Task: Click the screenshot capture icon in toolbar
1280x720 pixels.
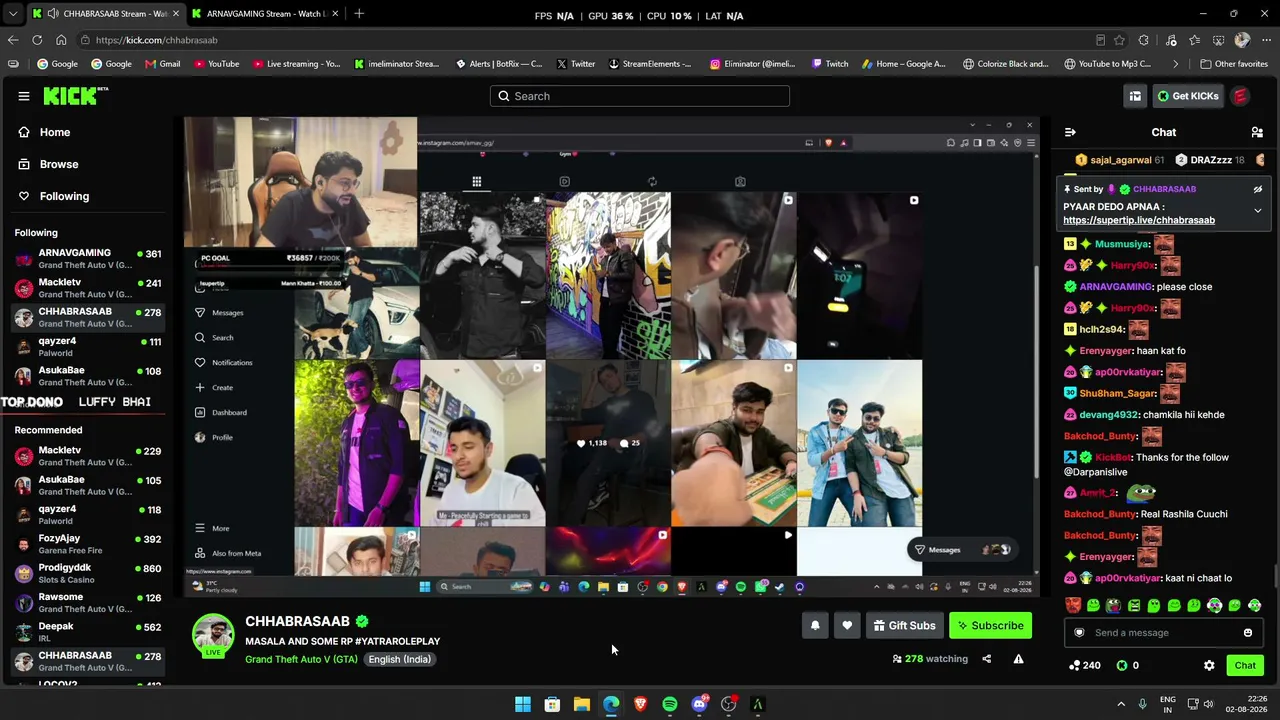Action: coord(1218,40)
